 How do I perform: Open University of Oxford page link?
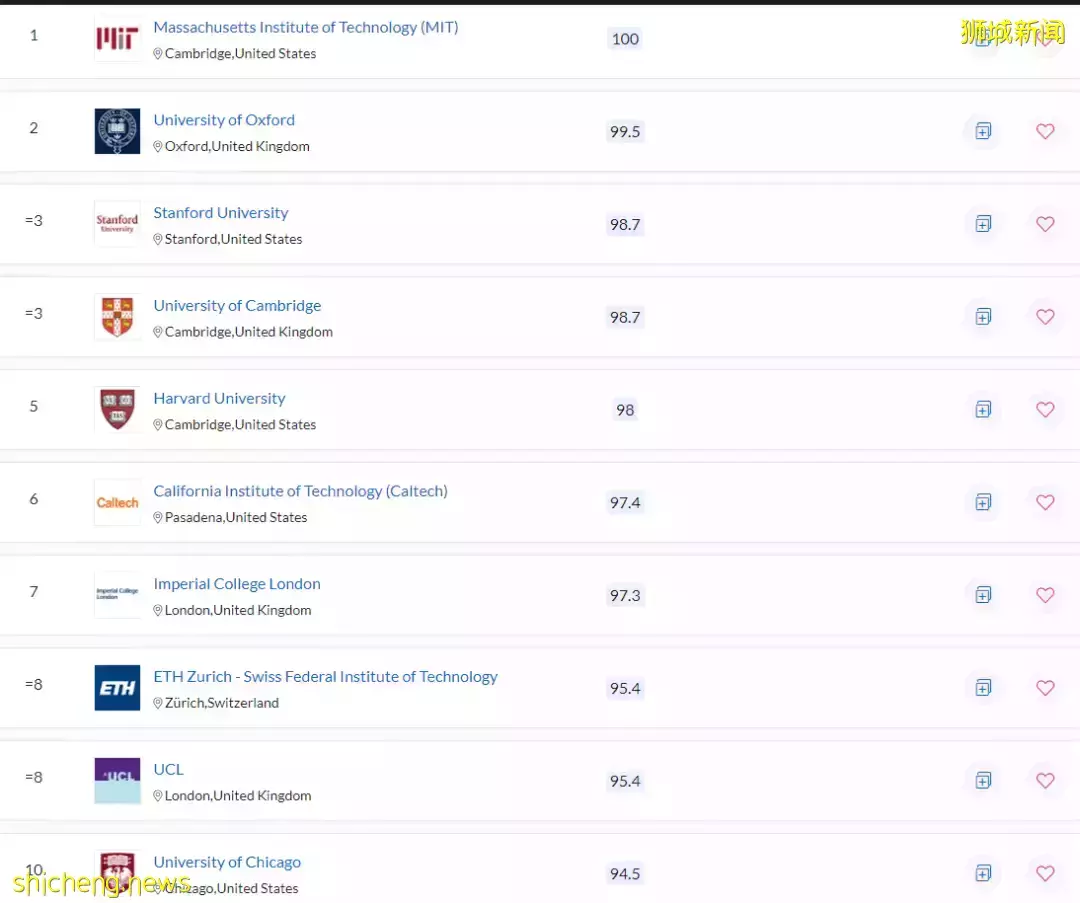(224, 120)
